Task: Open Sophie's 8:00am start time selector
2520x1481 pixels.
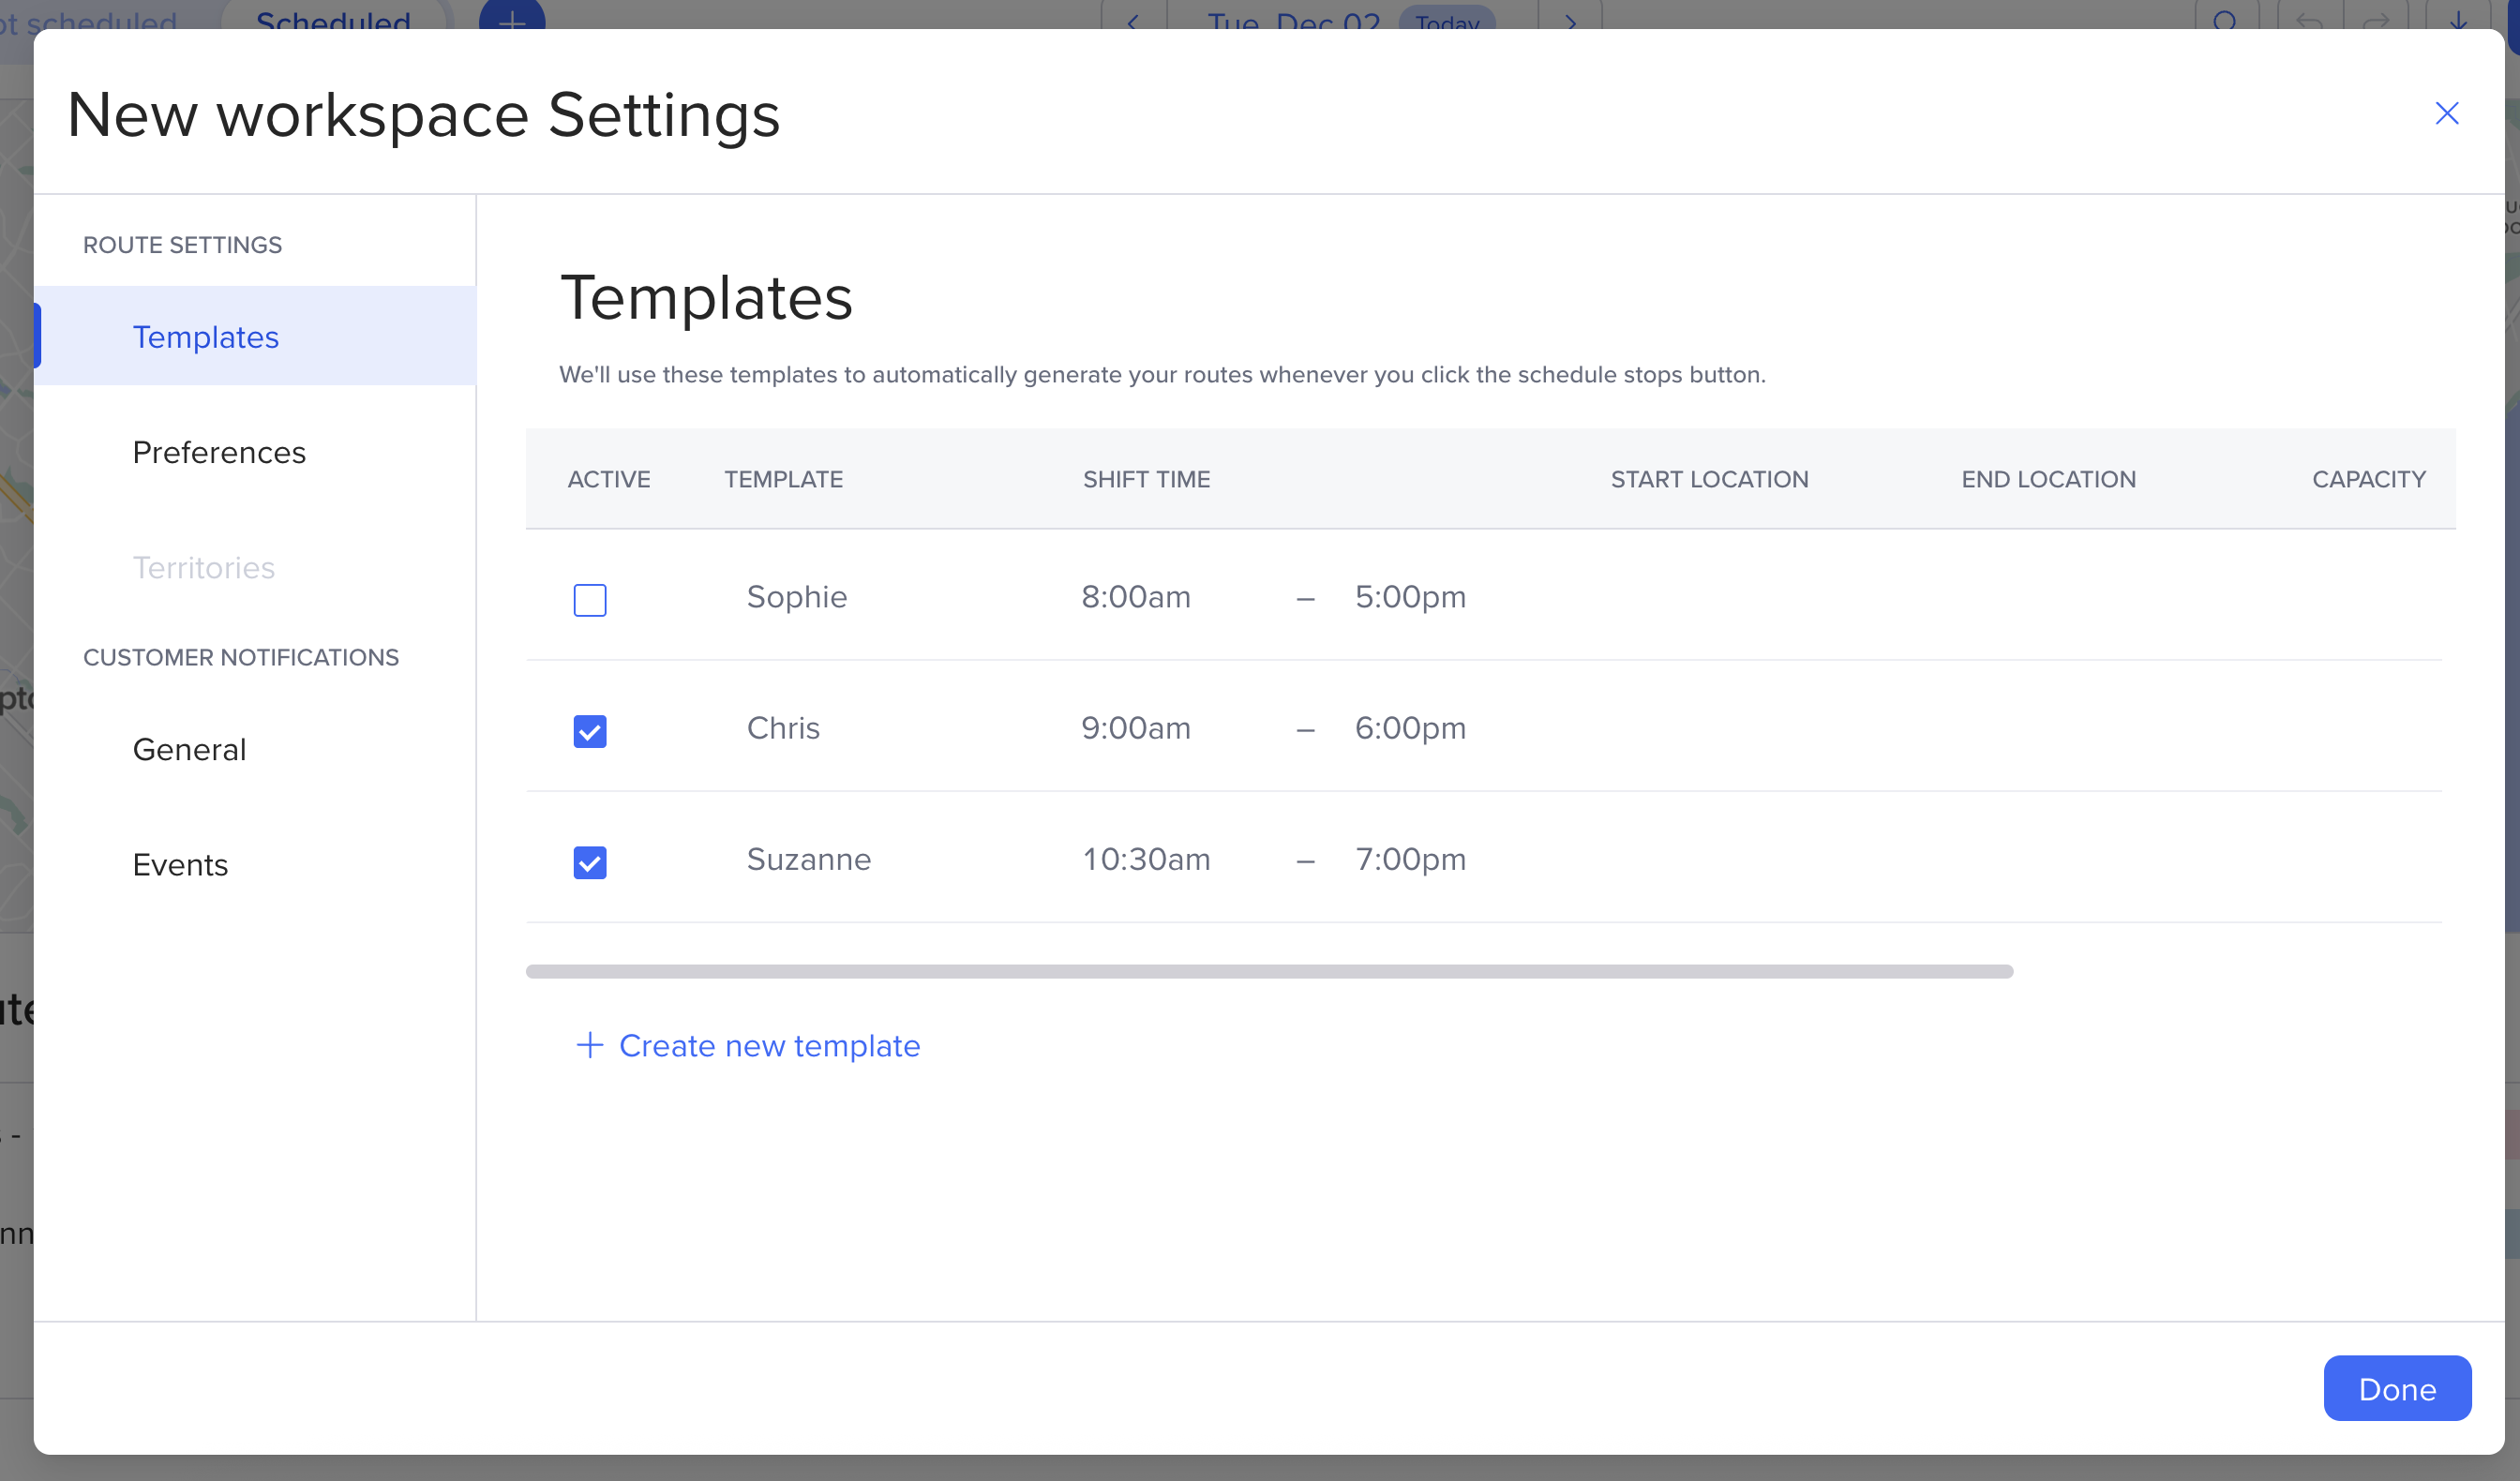Action: coord(1135,597)
